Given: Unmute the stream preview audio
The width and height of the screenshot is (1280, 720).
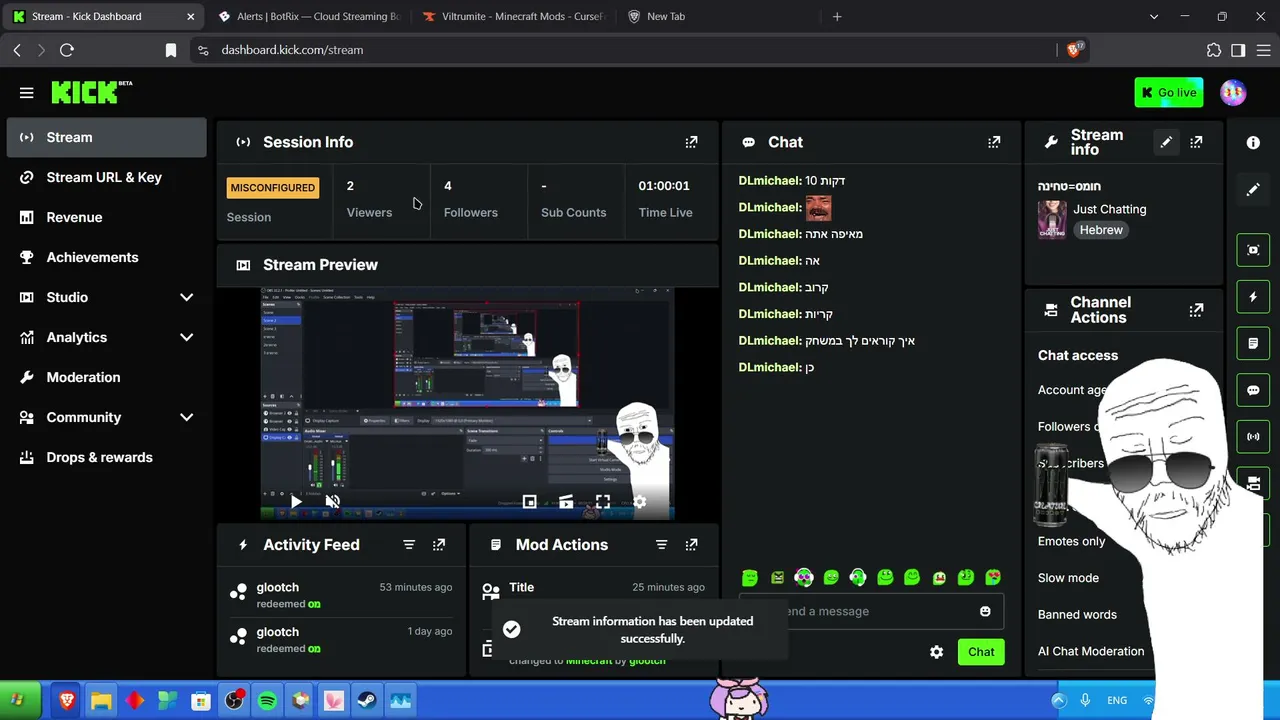Looking at the screenshot, I should 333,502.
